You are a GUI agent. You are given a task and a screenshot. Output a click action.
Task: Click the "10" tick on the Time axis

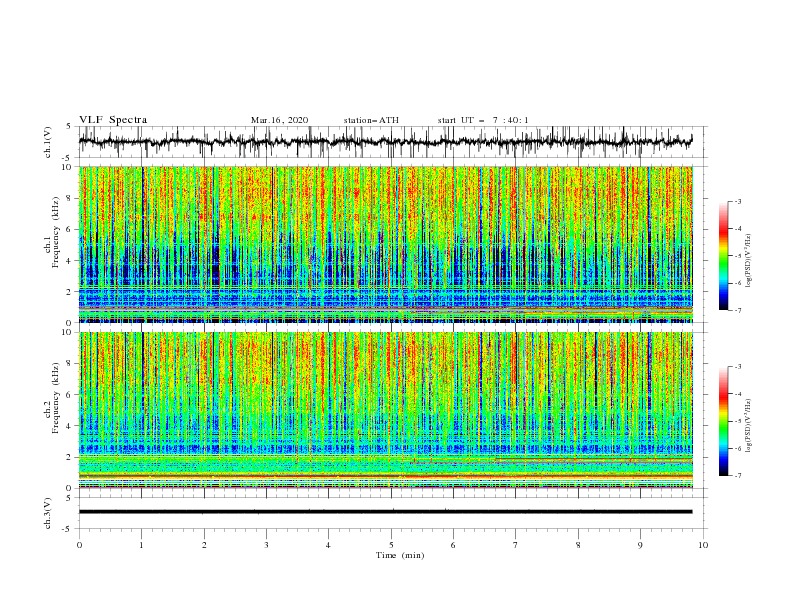[x=703, y=545]
